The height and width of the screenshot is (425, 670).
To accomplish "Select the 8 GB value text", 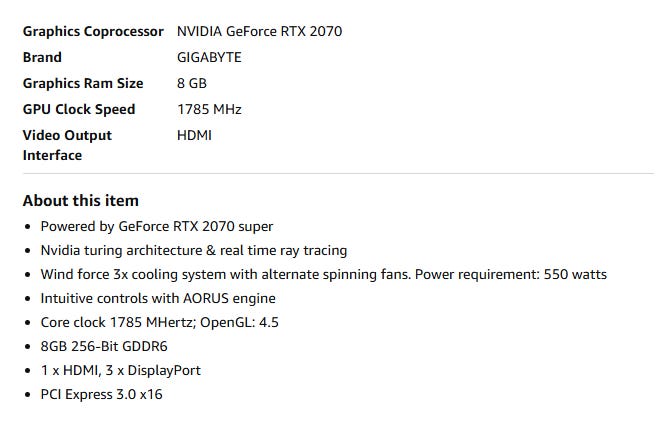I will pos(192,83).
